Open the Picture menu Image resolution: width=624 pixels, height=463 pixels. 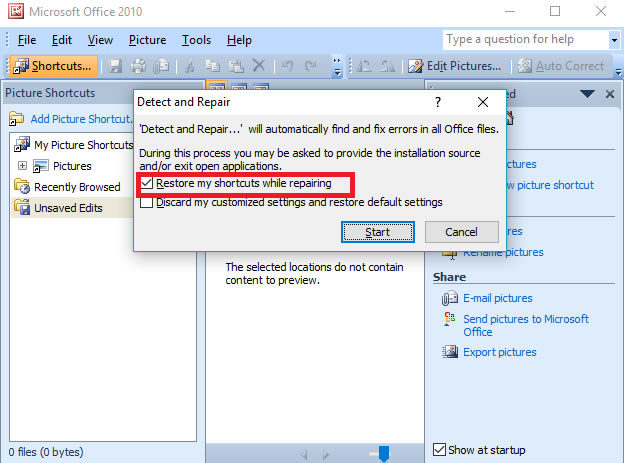[147, 40]
